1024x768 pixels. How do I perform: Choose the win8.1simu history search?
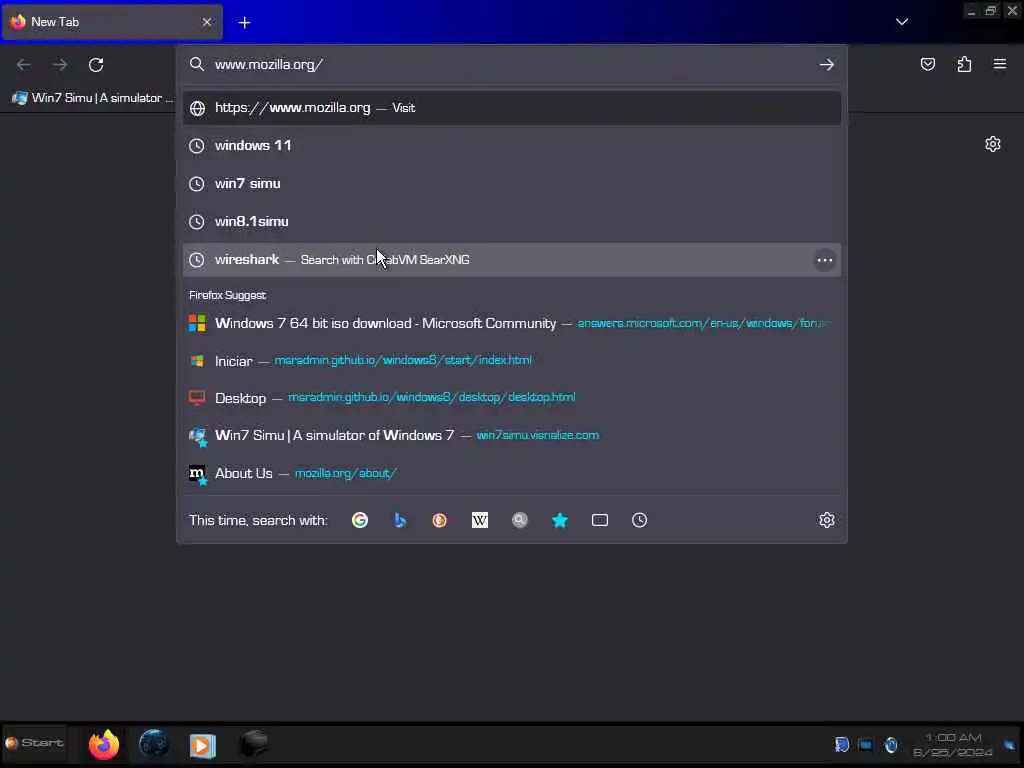[512, 221]
